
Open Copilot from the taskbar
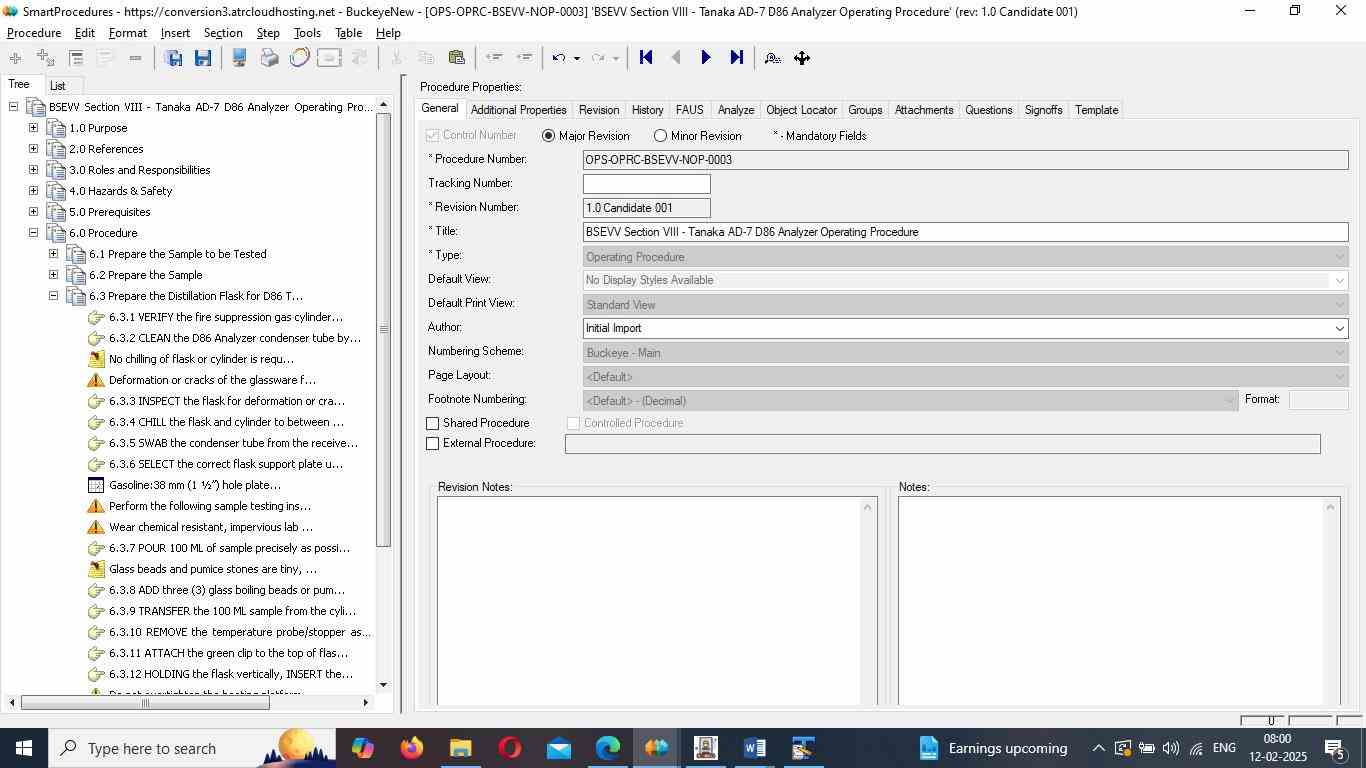(x=362, y=748)
